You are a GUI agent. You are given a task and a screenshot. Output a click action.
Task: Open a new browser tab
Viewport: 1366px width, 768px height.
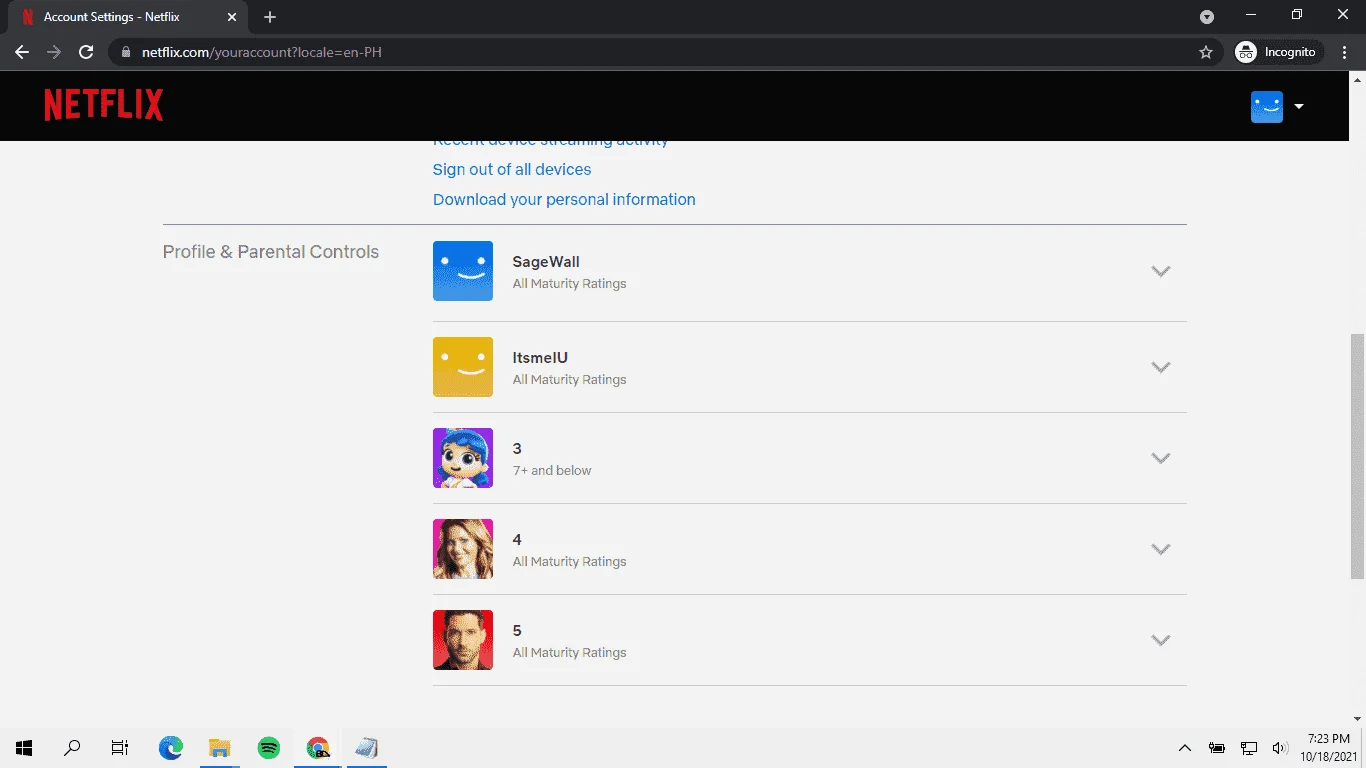(270, 17)
